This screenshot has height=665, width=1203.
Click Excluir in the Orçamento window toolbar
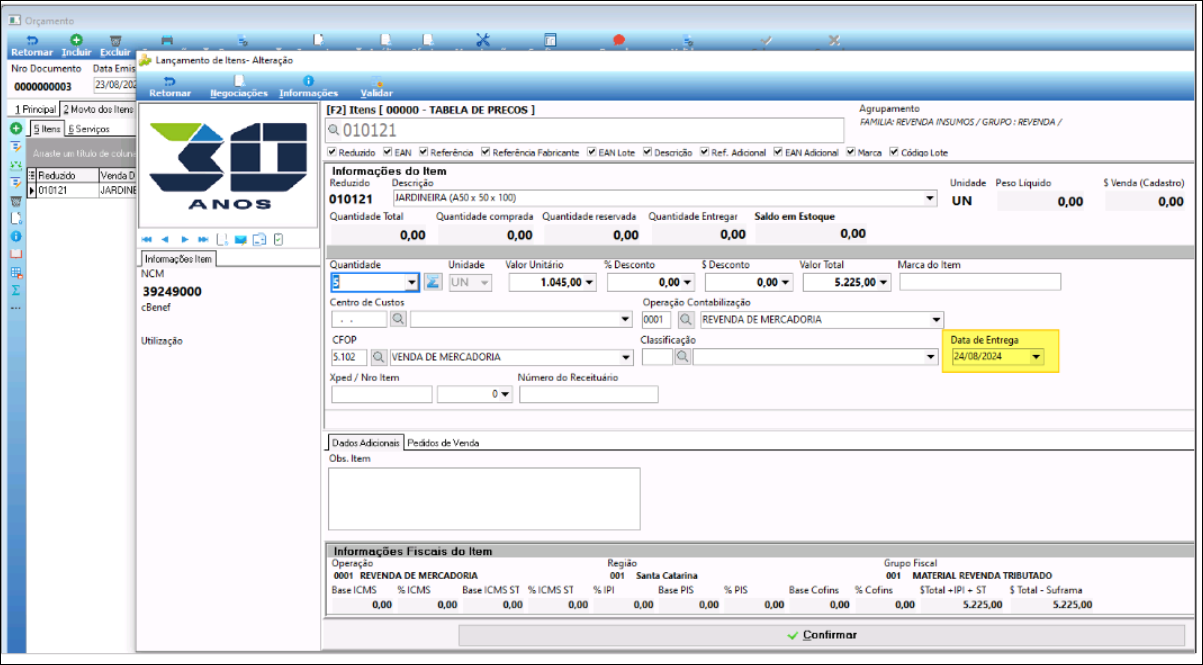pyautogui.click(x=114, y=46)
